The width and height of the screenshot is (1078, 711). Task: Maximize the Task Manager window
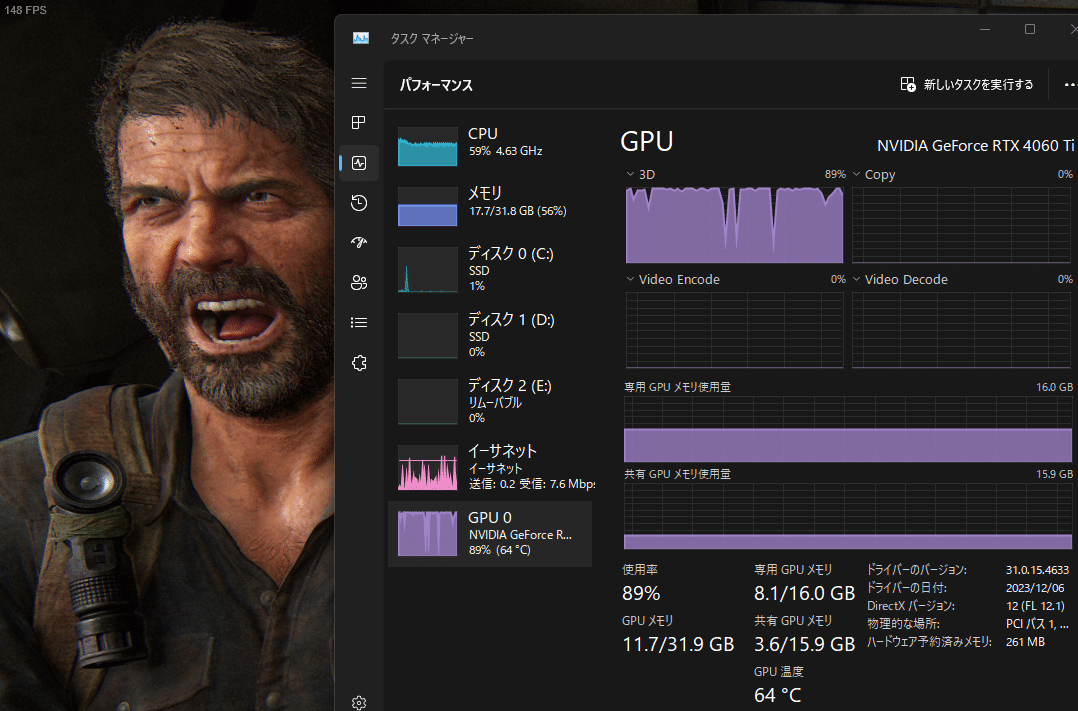click(1030, 29)
